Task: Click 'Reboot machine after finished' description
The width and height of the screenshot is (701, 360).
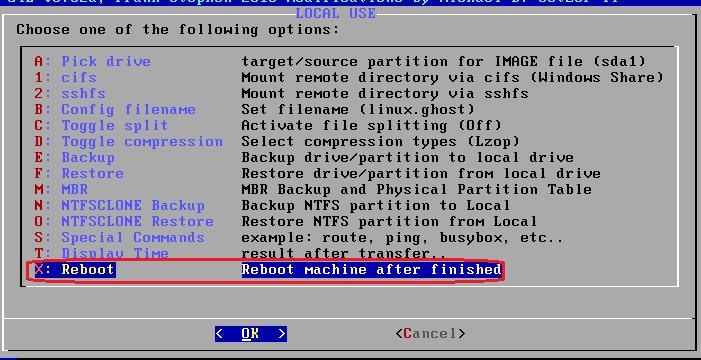Action: point(372,270)
